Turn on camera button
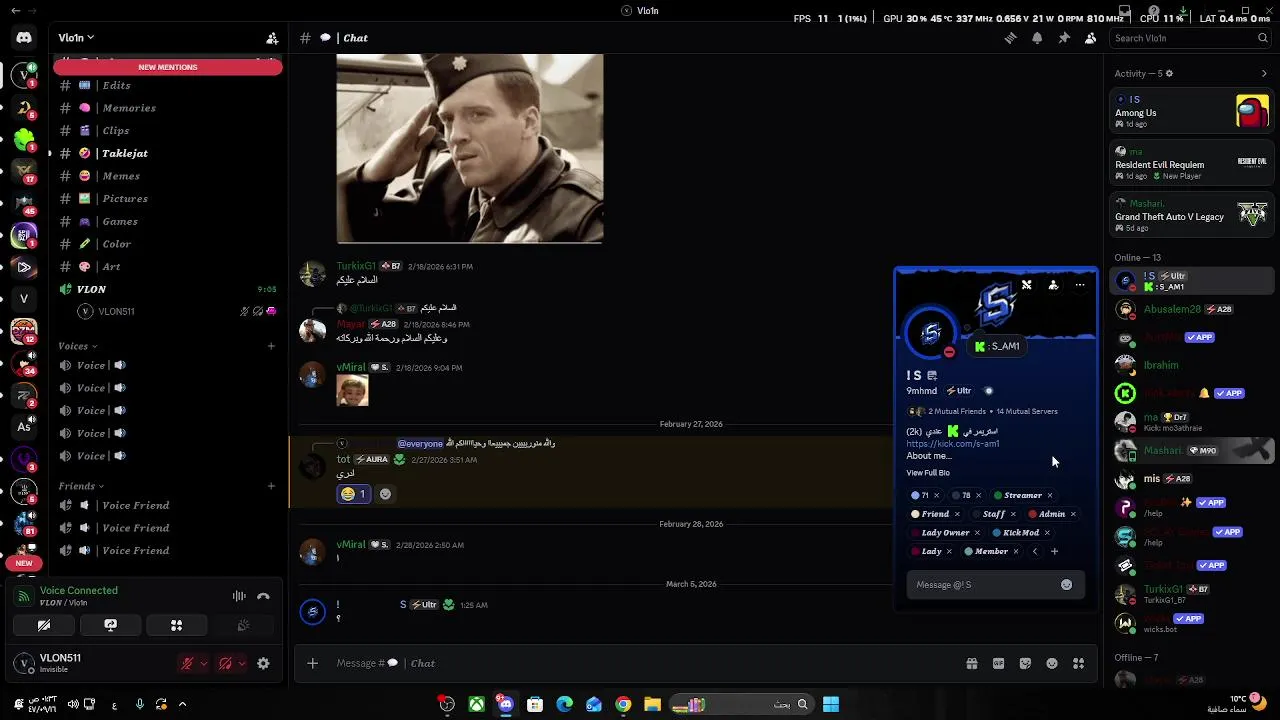Image resolution: width=1280 pixels, height=720 pixels. [44, 625]
